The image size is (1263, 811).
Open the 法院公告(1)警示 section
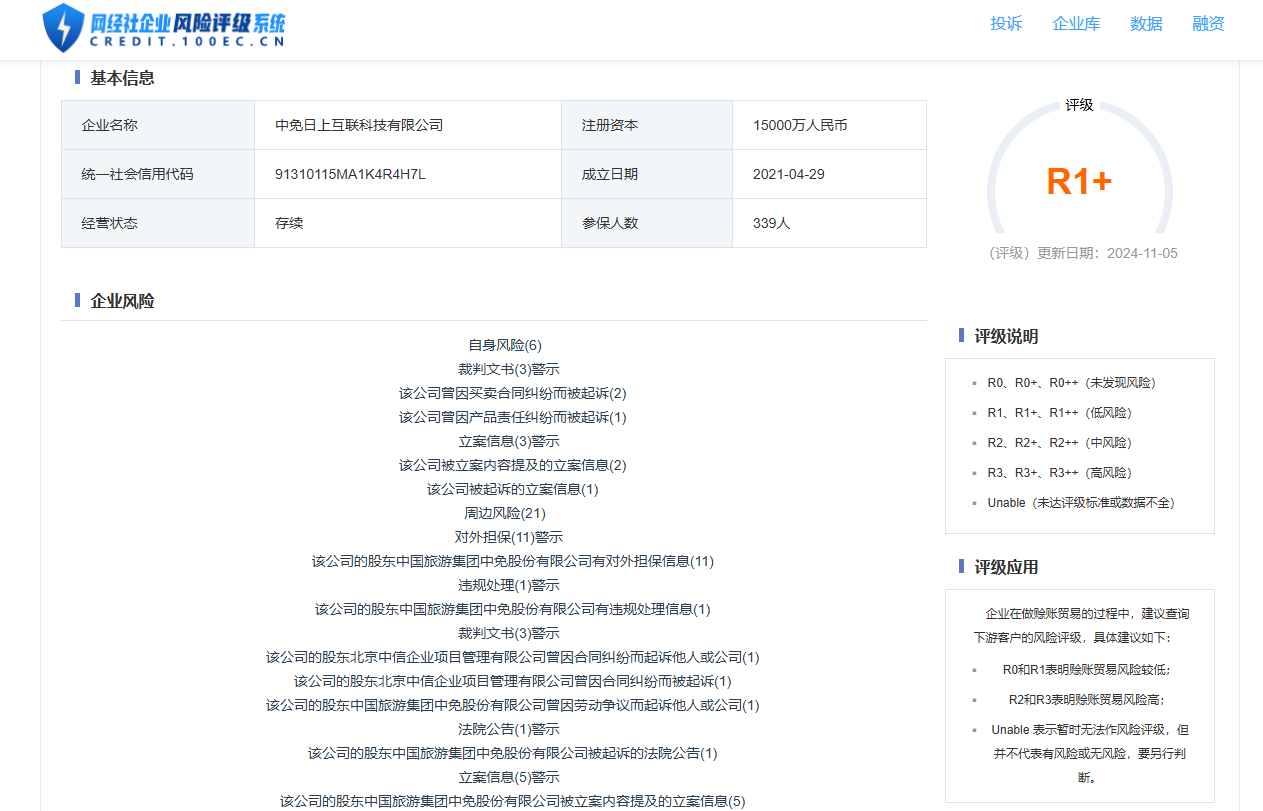(508, 729)
